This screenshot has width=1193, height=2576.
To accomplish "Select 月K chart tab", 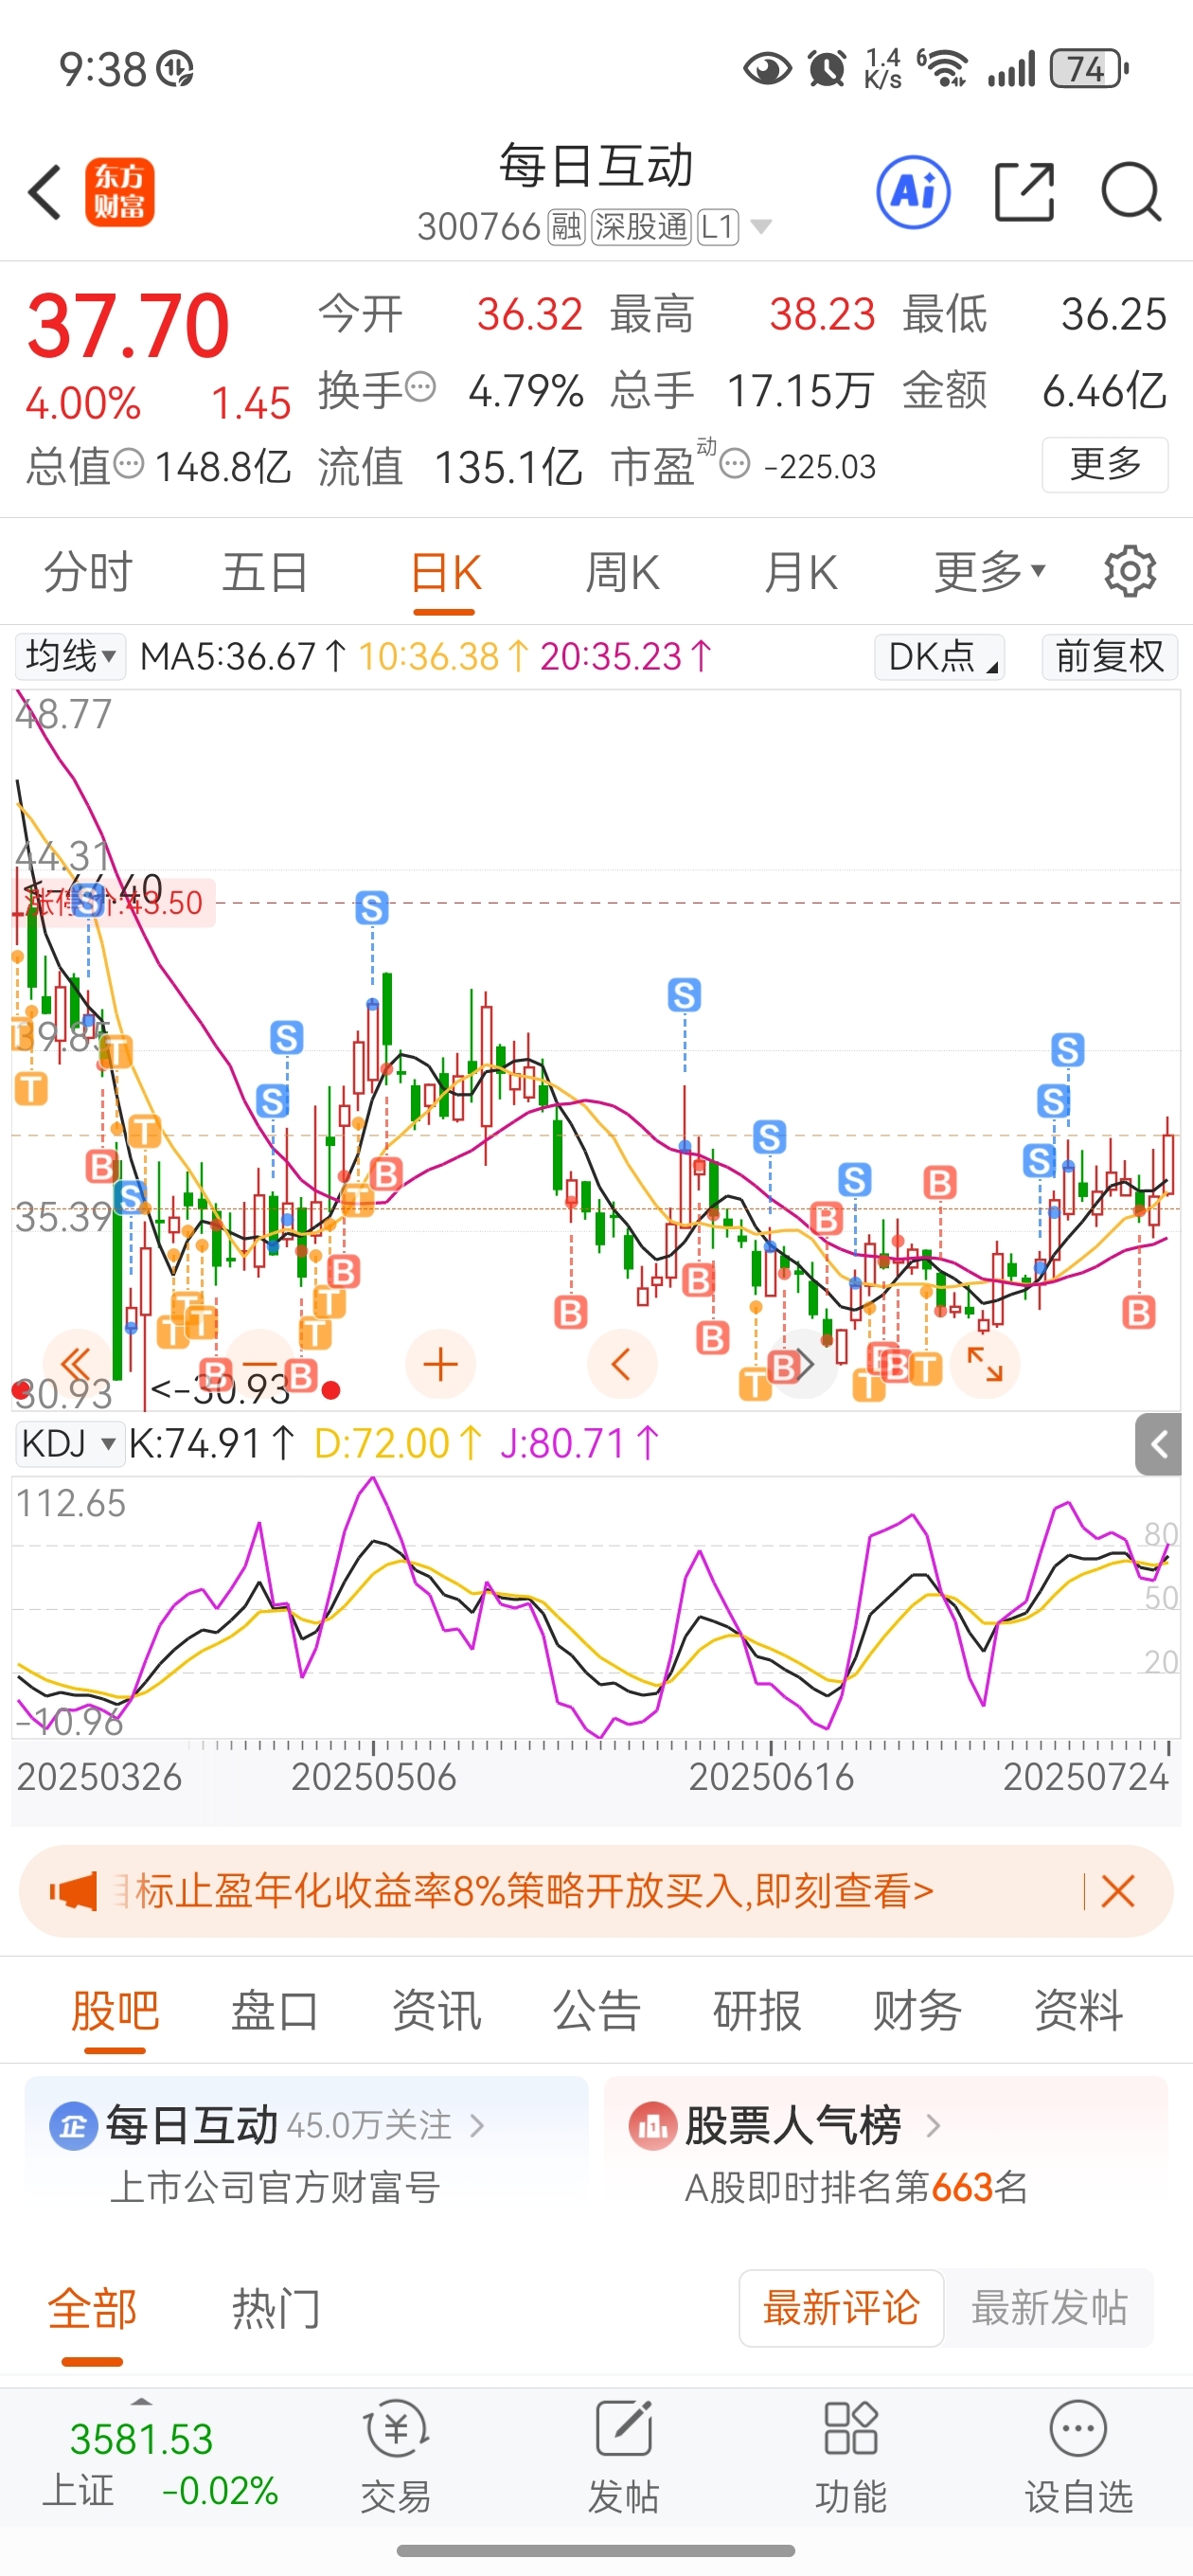I will (800, 572).
